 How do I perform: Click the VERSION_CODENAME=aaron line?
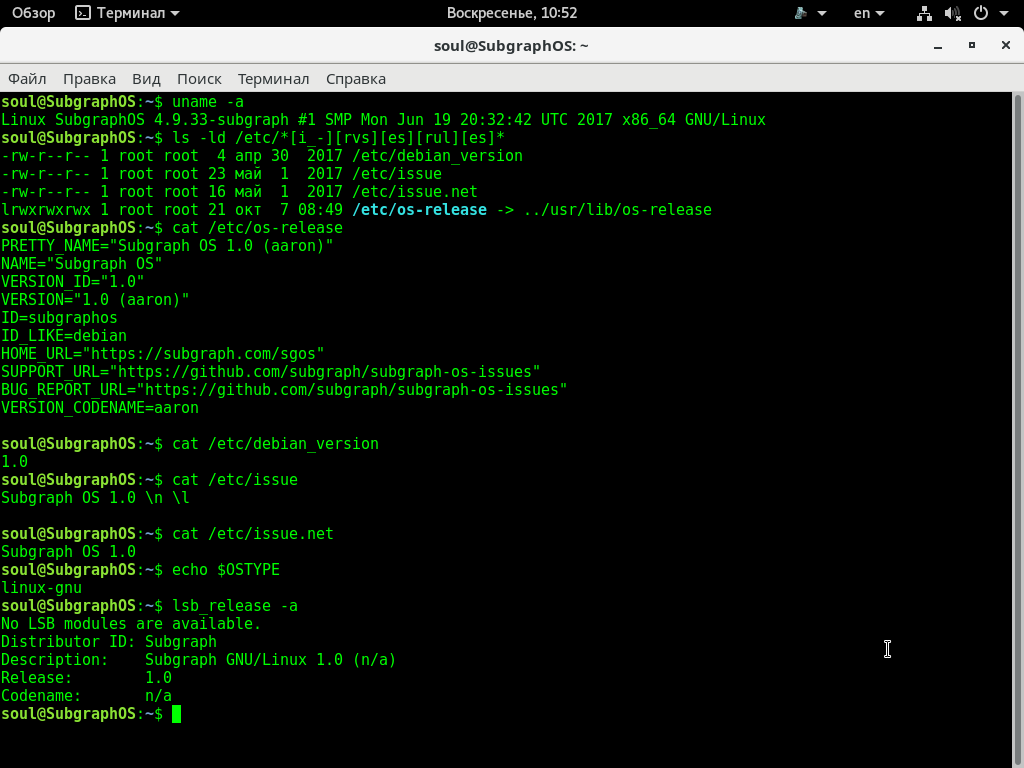pos(100,408)
